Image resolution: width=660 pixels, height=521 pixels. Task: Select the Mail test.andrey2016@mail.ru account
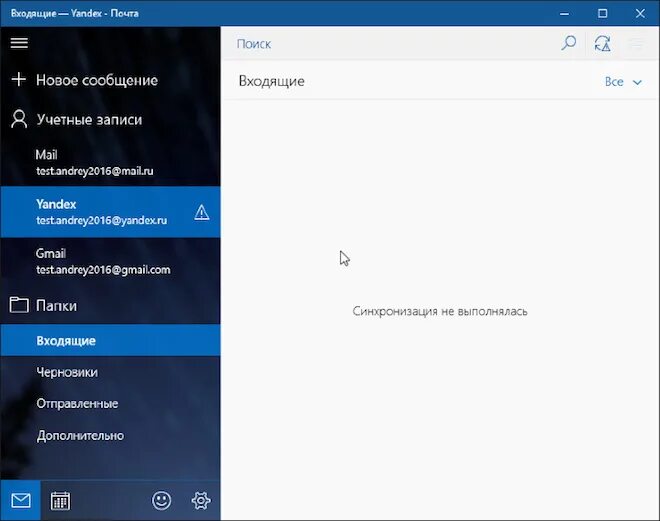coord(110,162)
